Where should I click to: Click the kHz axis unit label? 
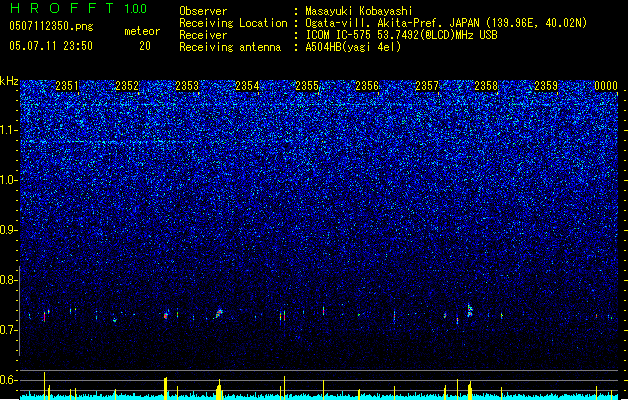tap(9, 81)
